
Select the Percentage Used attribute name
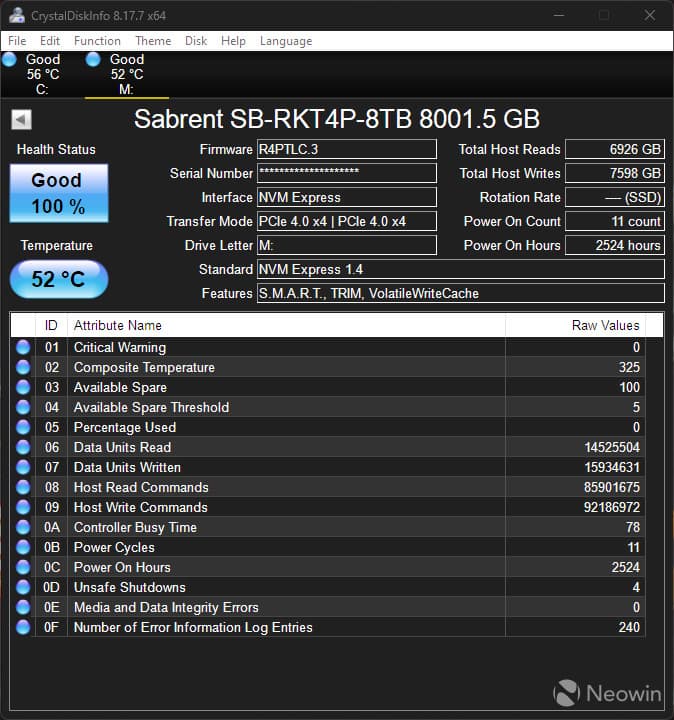point(125,427)
